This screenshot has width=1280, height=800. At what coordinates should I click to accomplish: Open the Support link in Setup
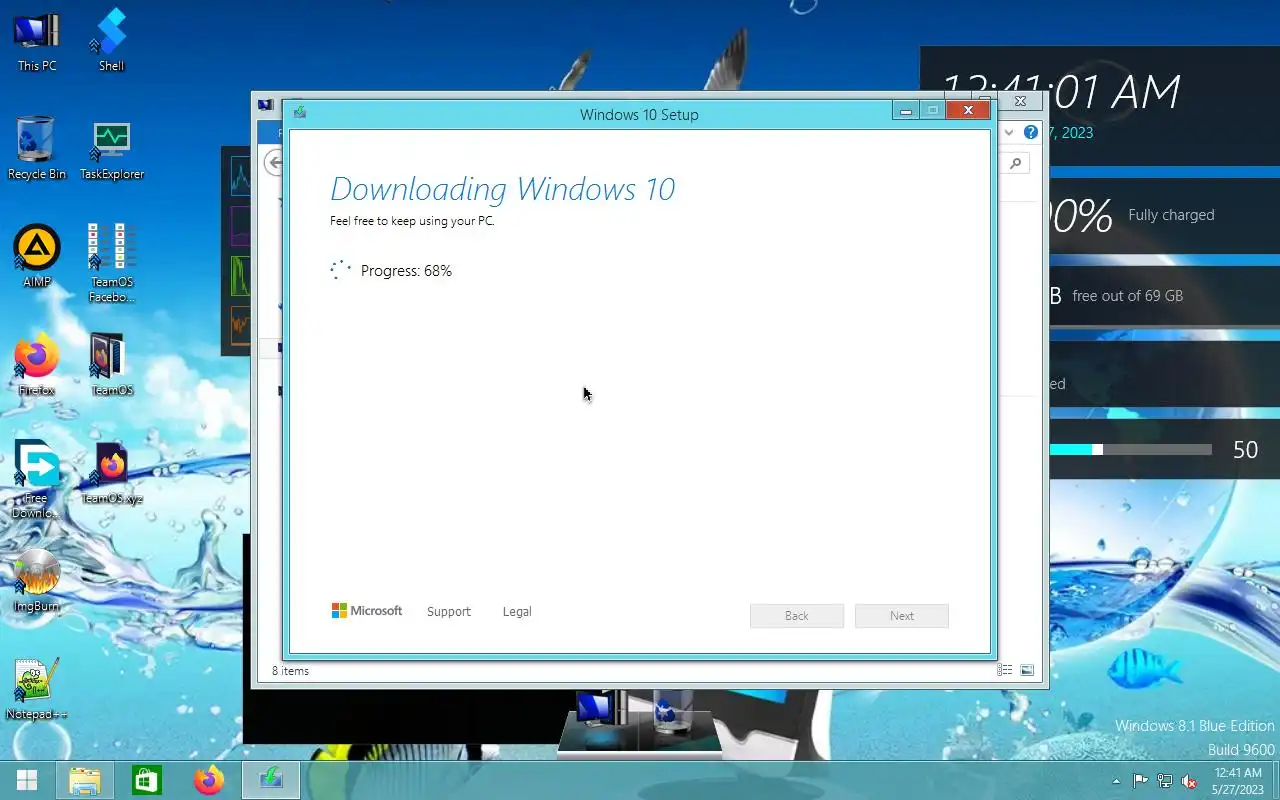pos(448,612)
